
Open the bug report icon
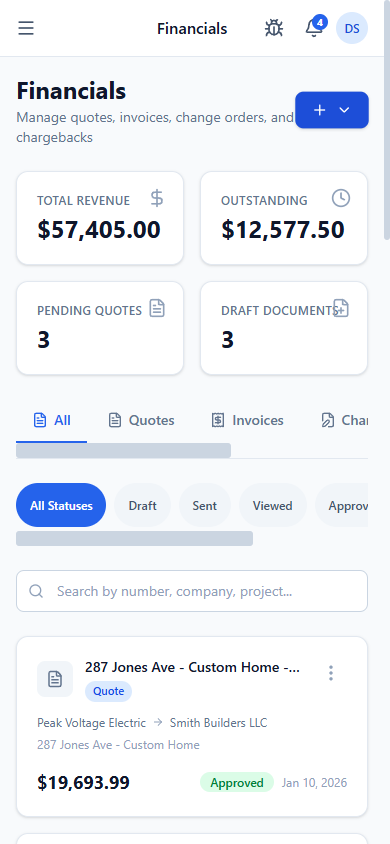(274, 28)
